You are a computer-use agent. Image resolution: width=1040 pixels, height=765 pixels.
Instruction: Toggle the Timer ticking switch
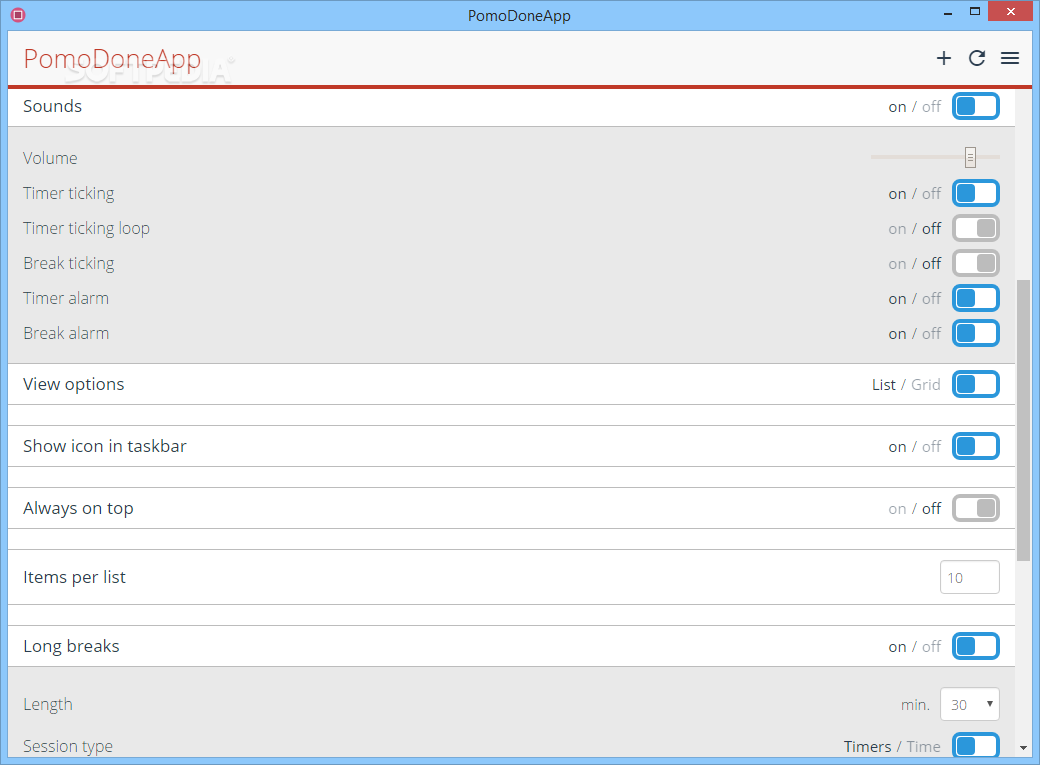[976, 194]
